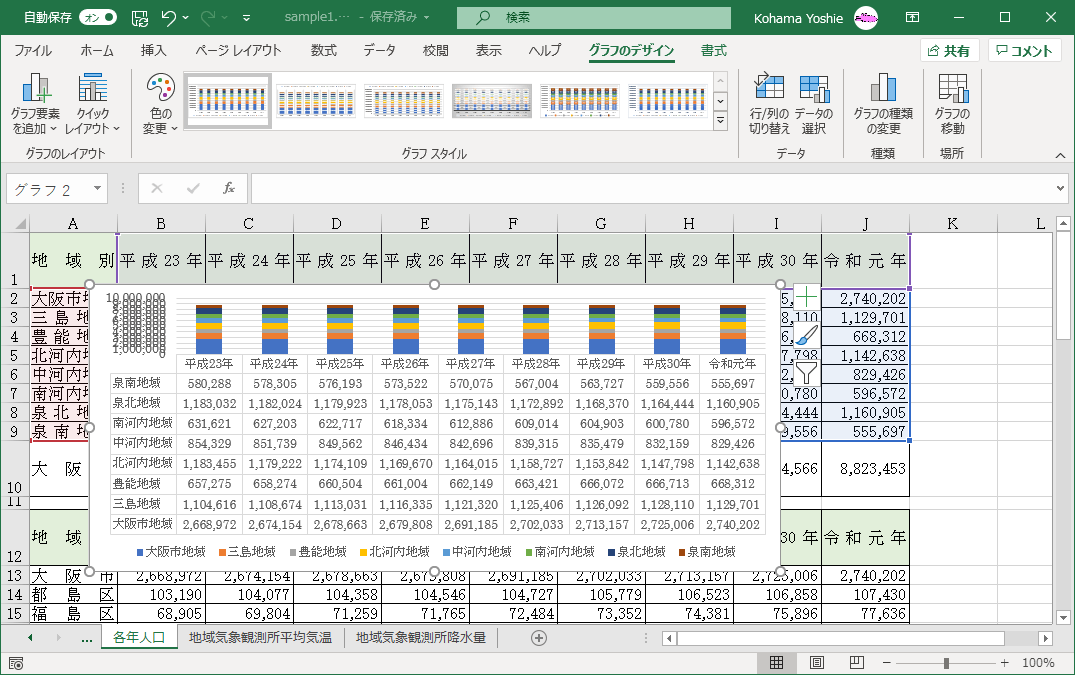Open Change Chart Type (グラフの種類の変更)
Screen dimensions: 1075x675
tap(882, 102)
